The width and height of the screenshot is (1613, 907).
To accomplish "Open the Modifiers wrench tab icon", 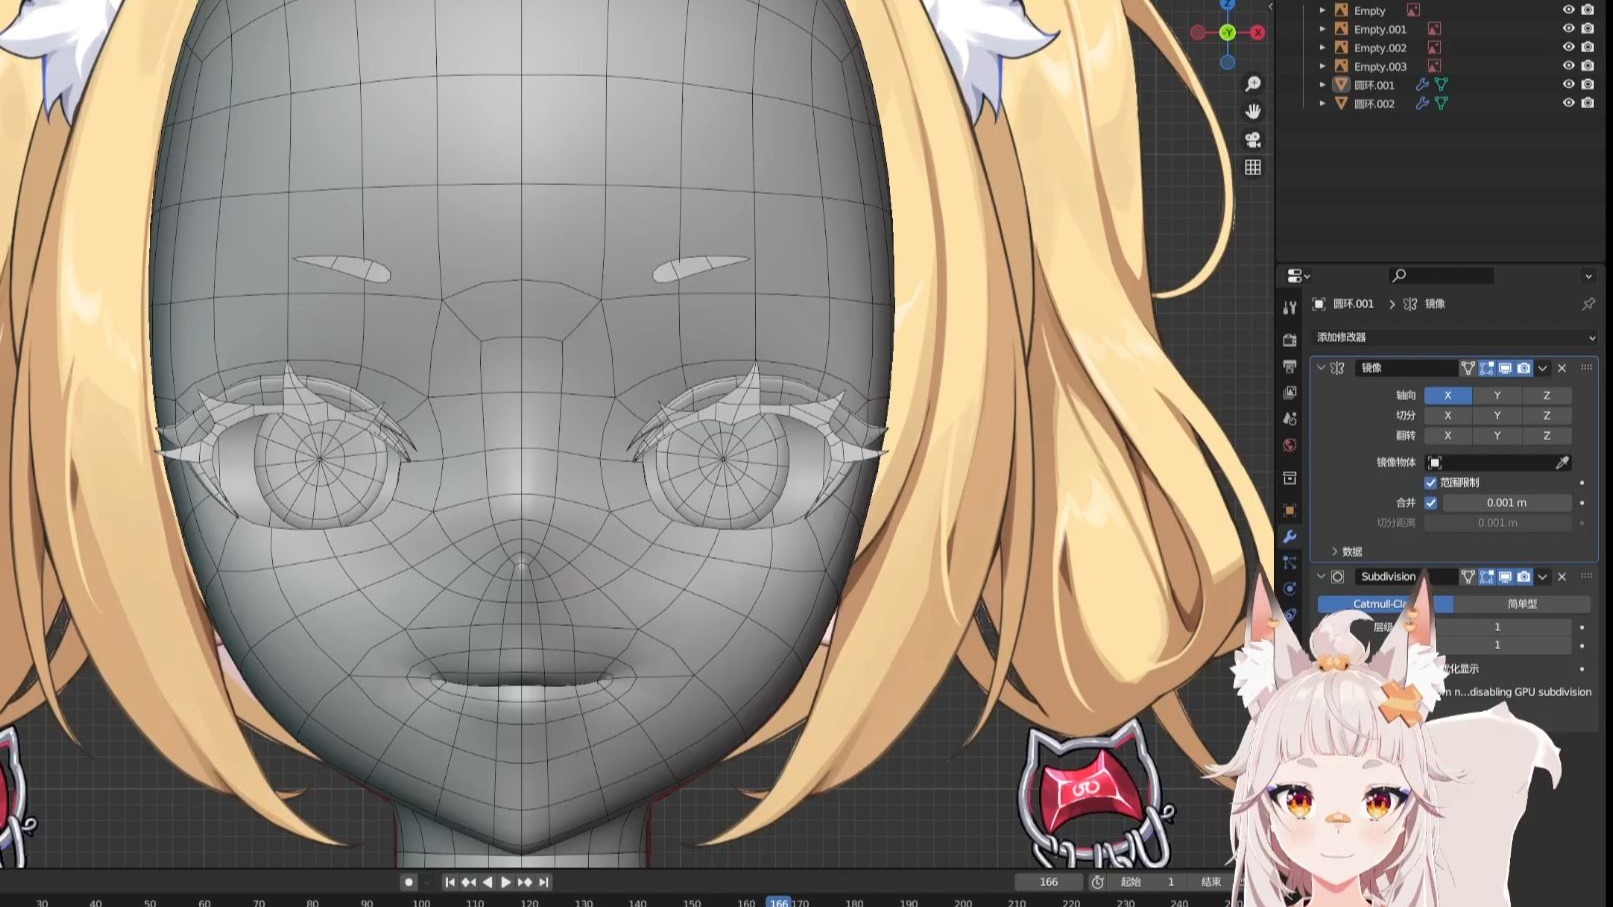I will (x=1290, y=537).
